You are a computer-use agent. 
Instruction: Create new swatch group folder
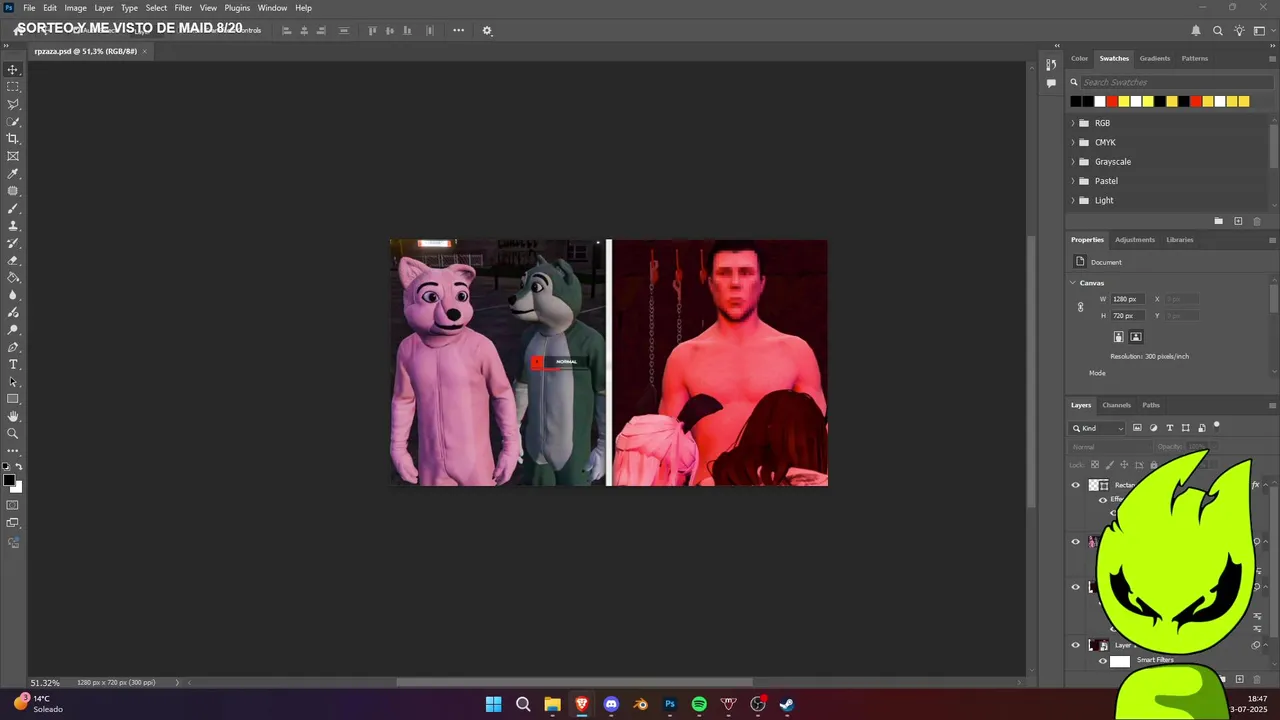1219,221
